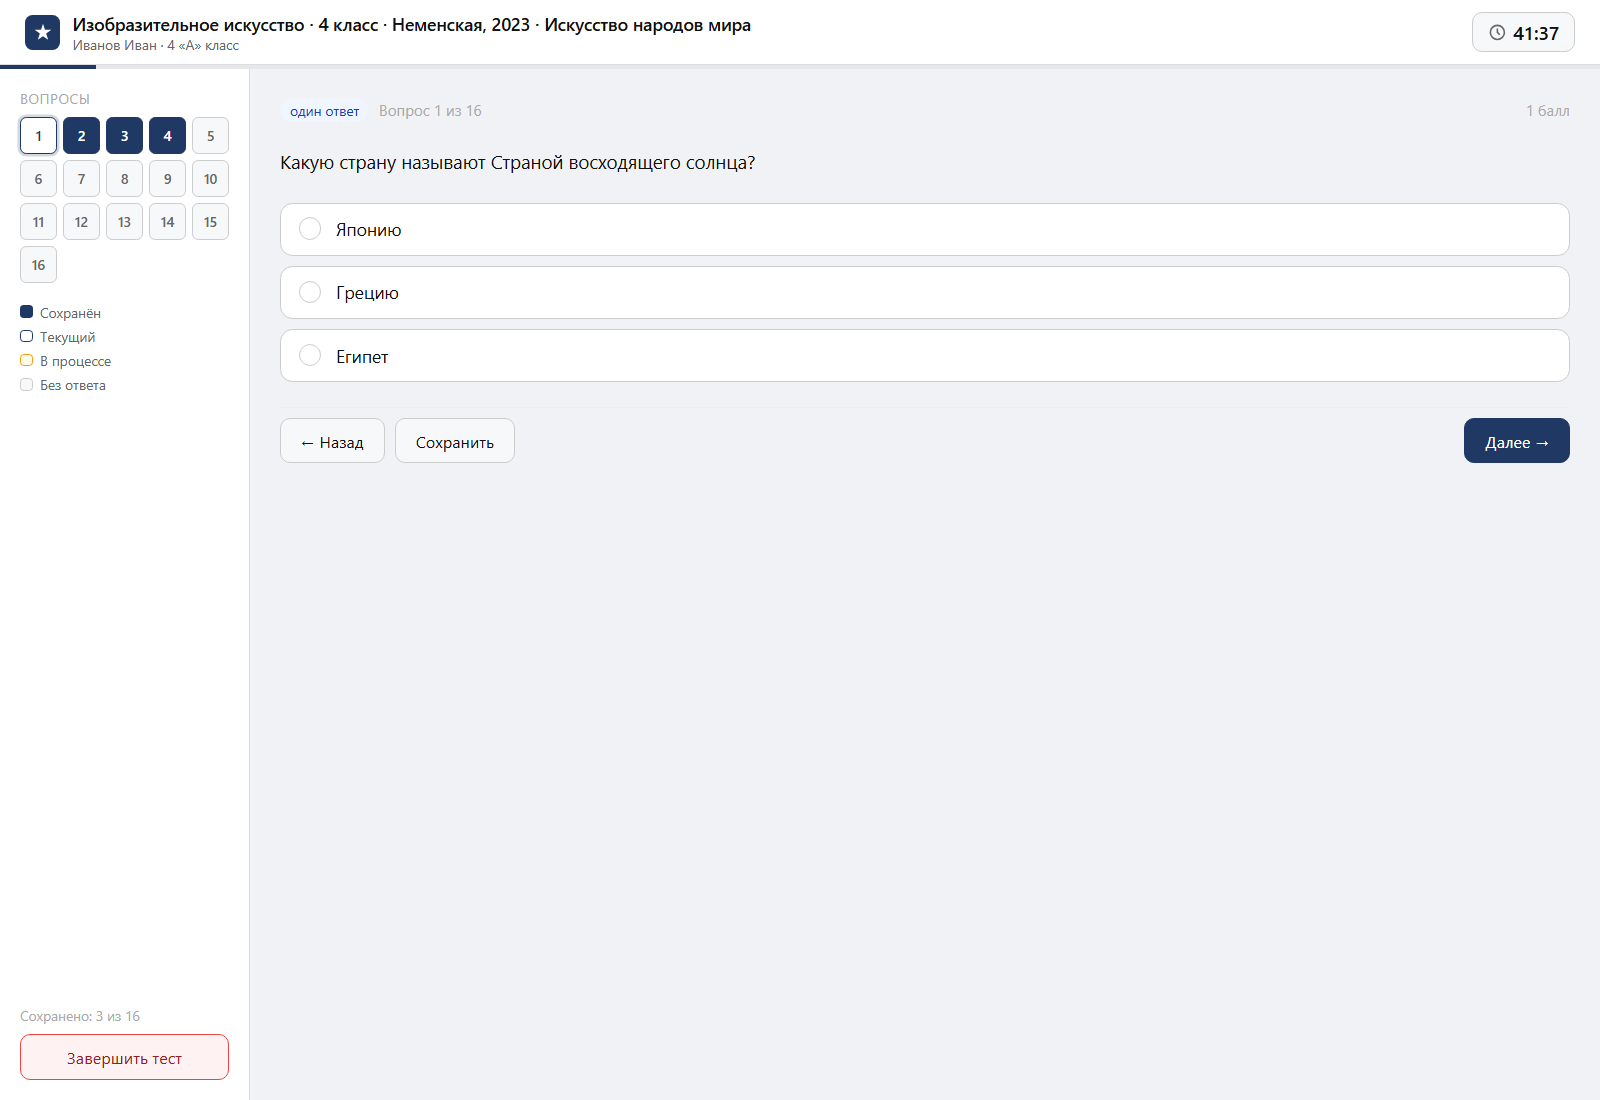Click the star logo icon in header
This screenshot has width=1600, height=1100.
point(42,33)
